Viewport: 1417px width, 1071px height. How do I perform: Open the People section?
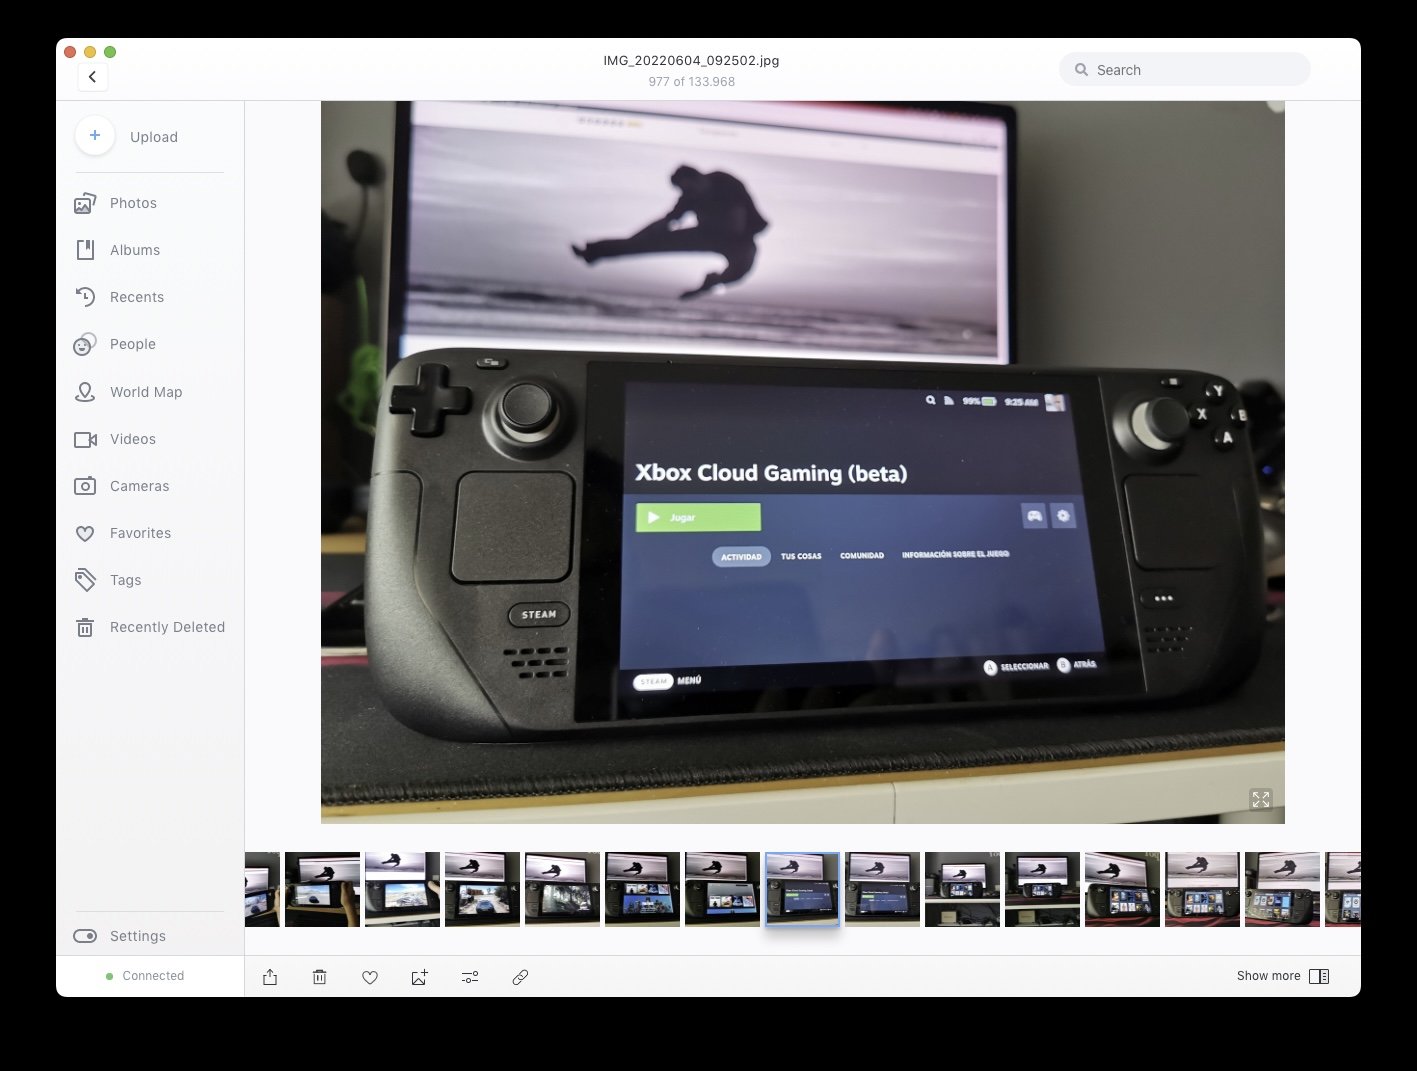point(133,344)
